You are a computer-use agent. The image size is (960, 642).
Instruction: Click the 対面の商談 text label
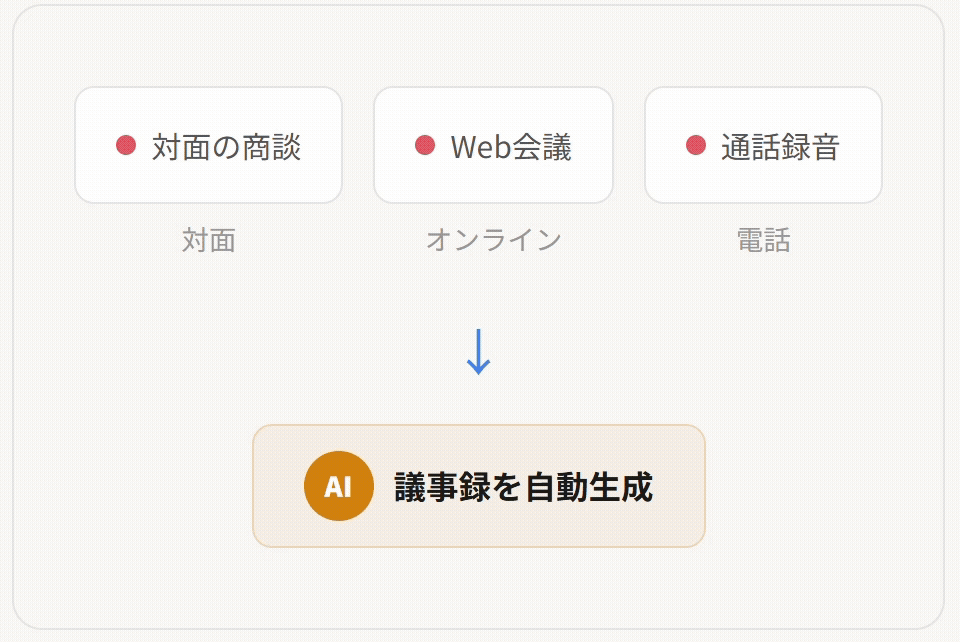(226, 147)
